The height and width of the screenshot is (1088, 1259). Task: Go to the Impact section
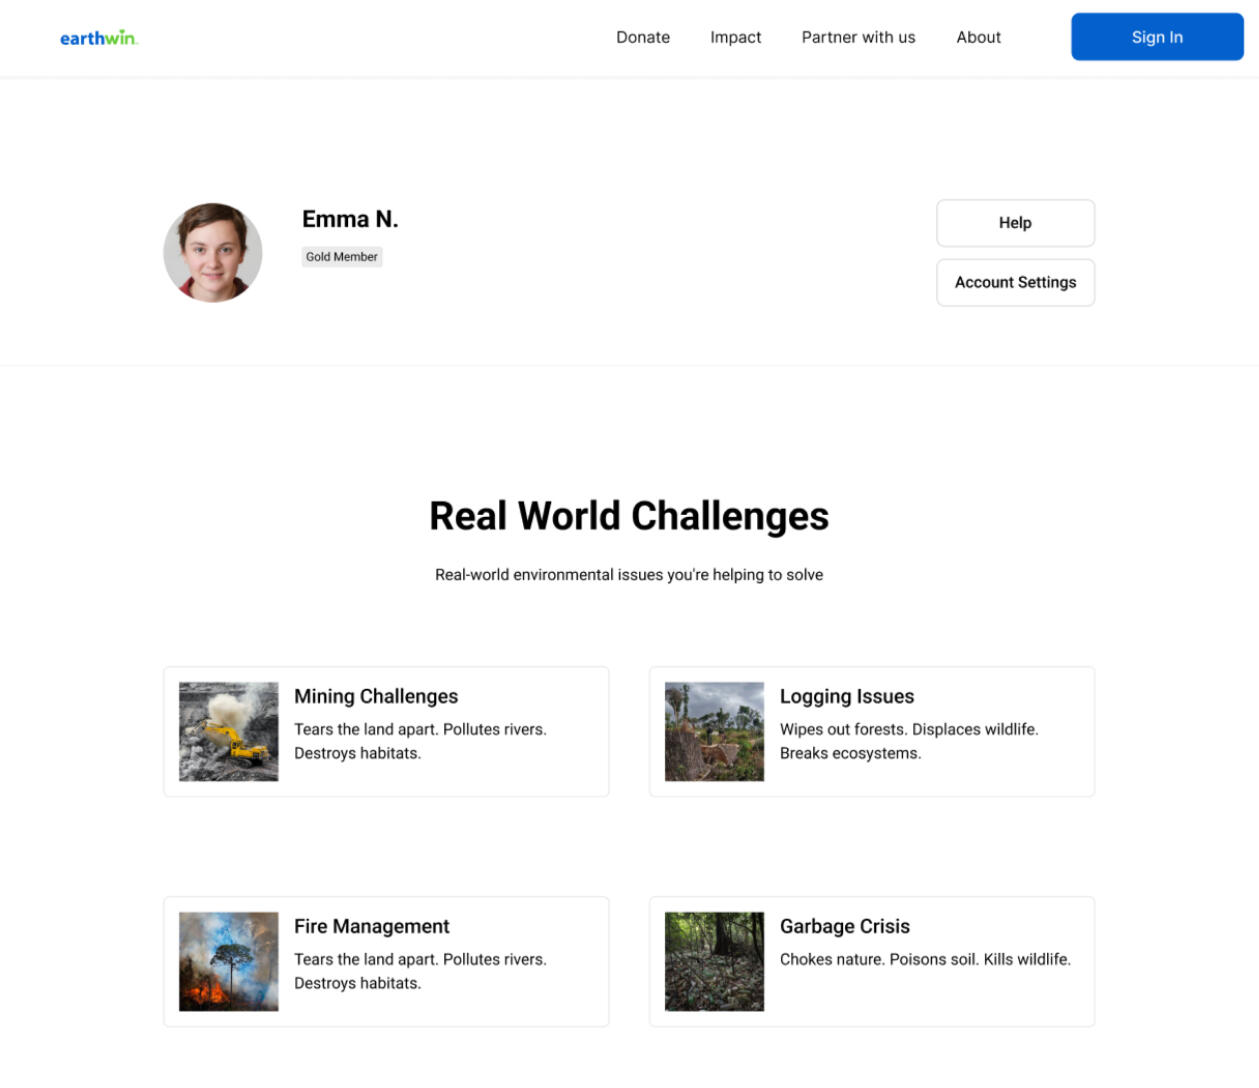tap(735, 37)
